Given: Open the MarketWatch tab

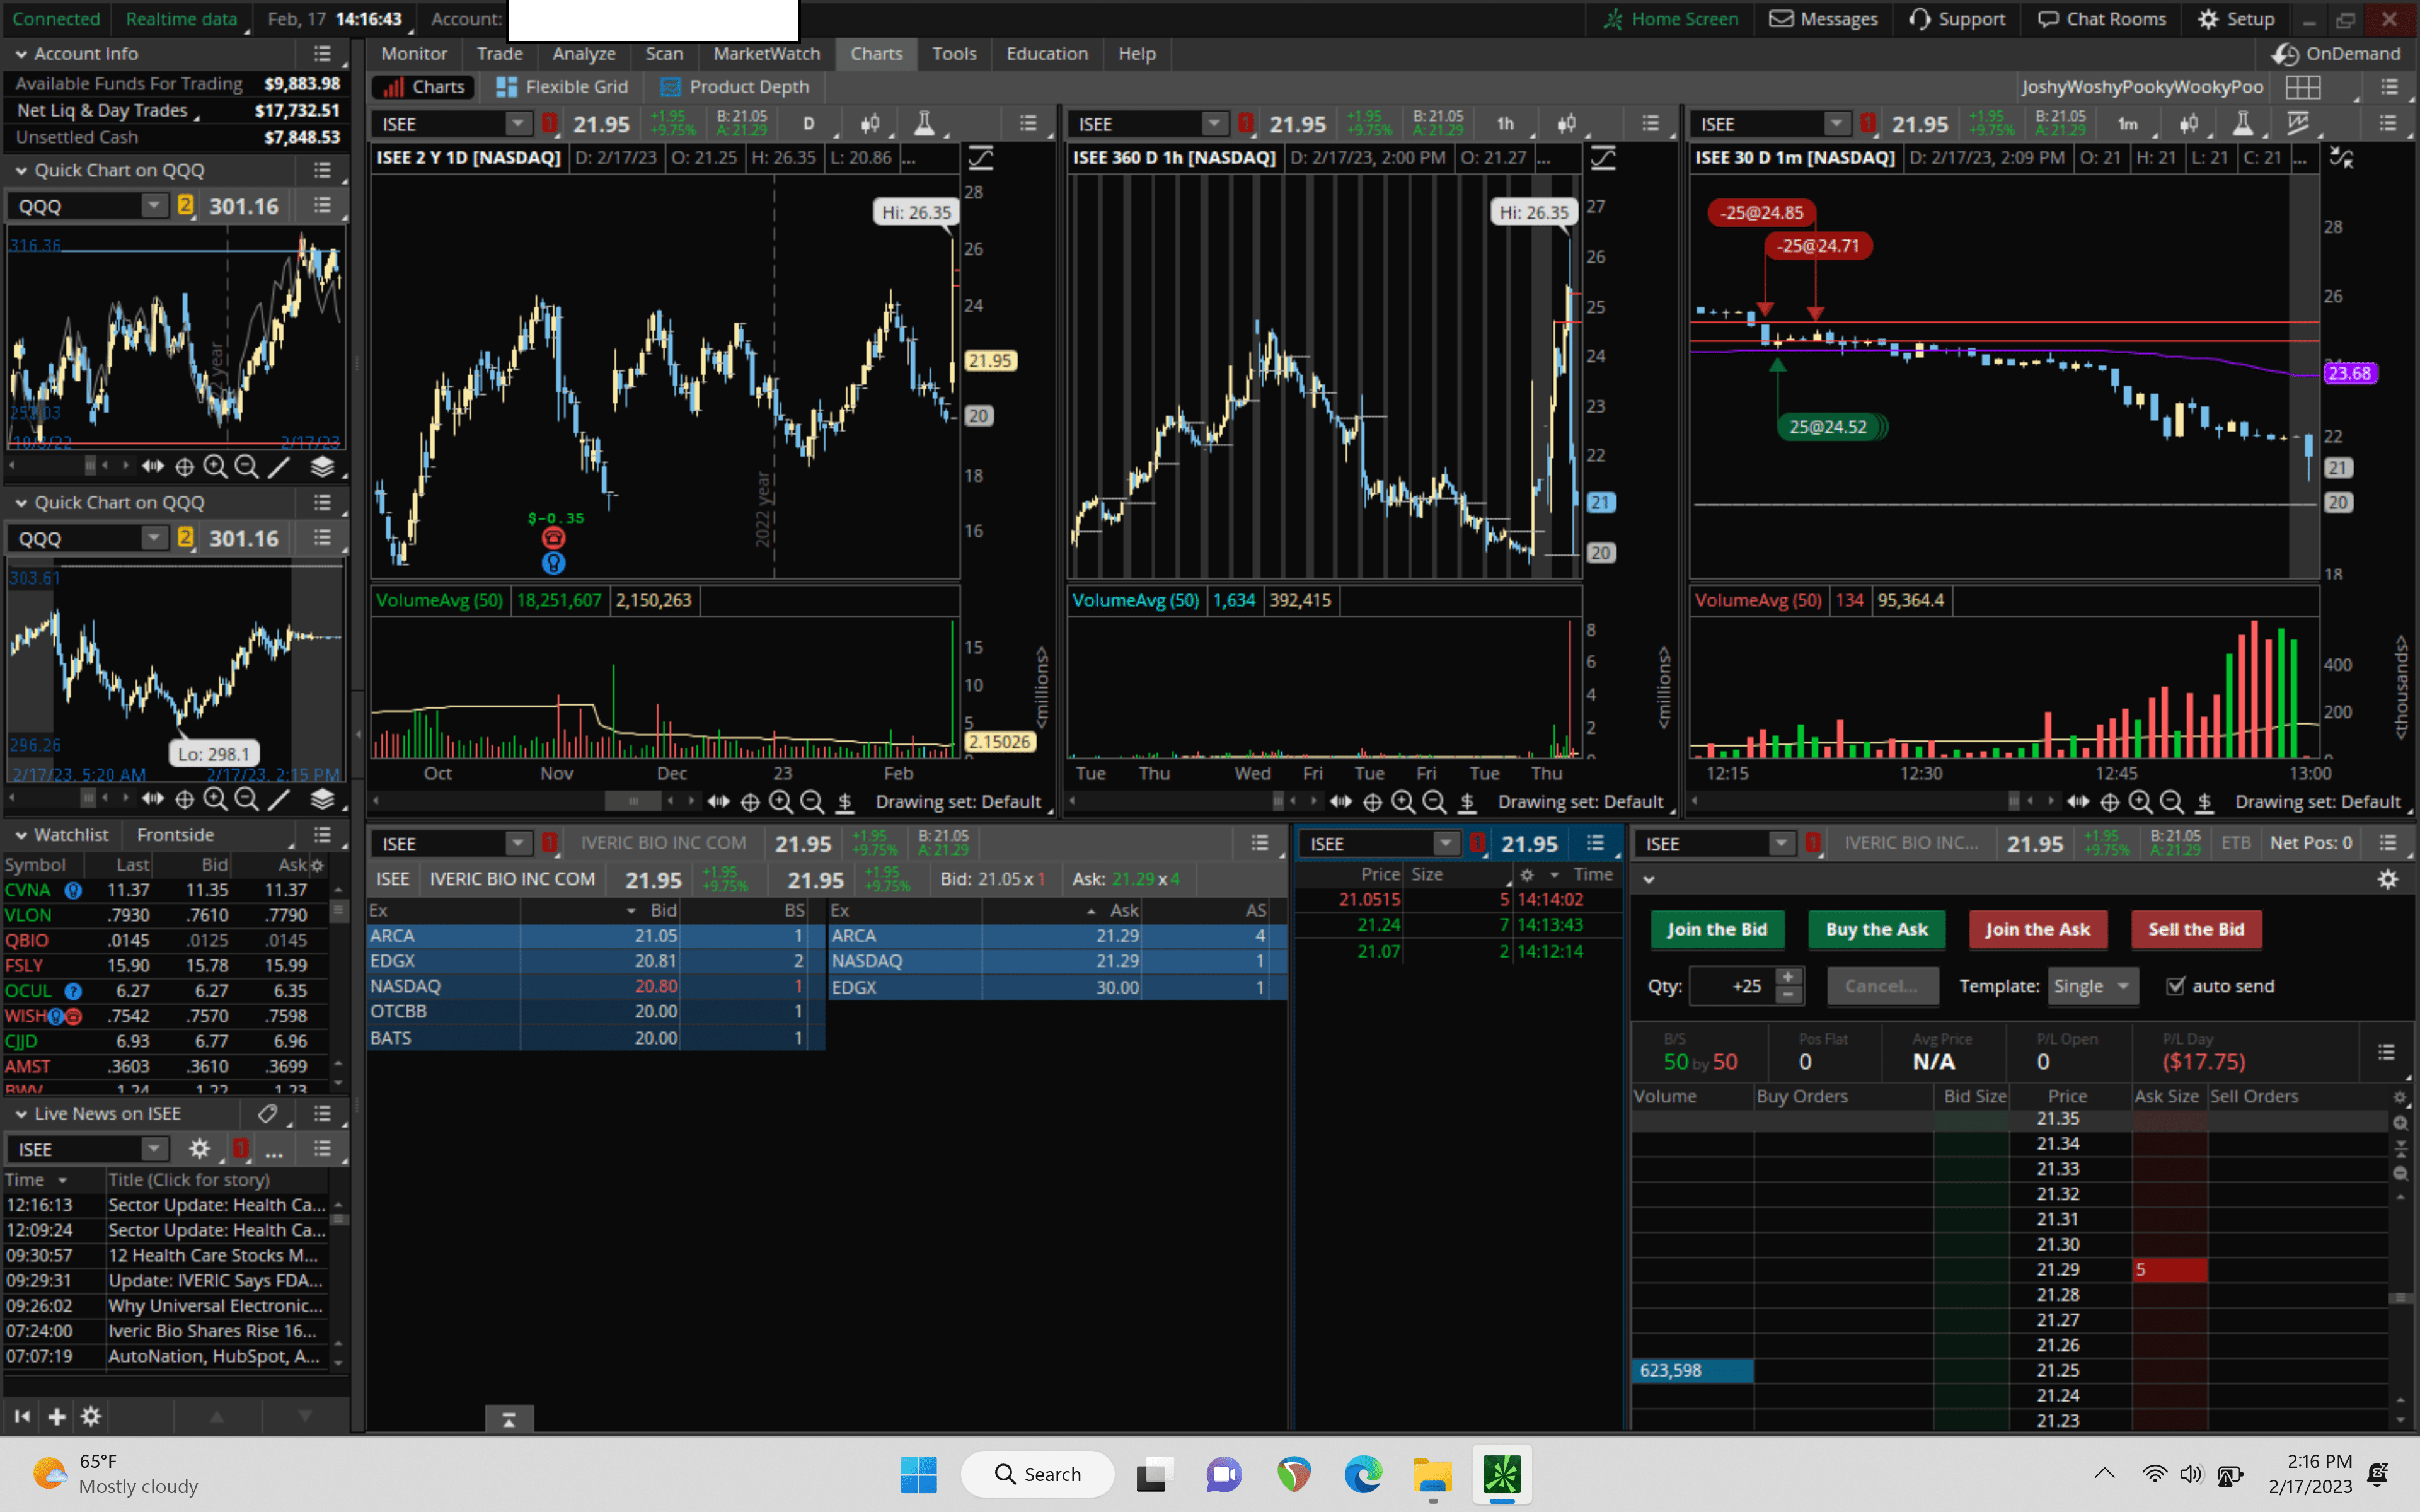Looking at the screenshot, I should coord(766,54).
